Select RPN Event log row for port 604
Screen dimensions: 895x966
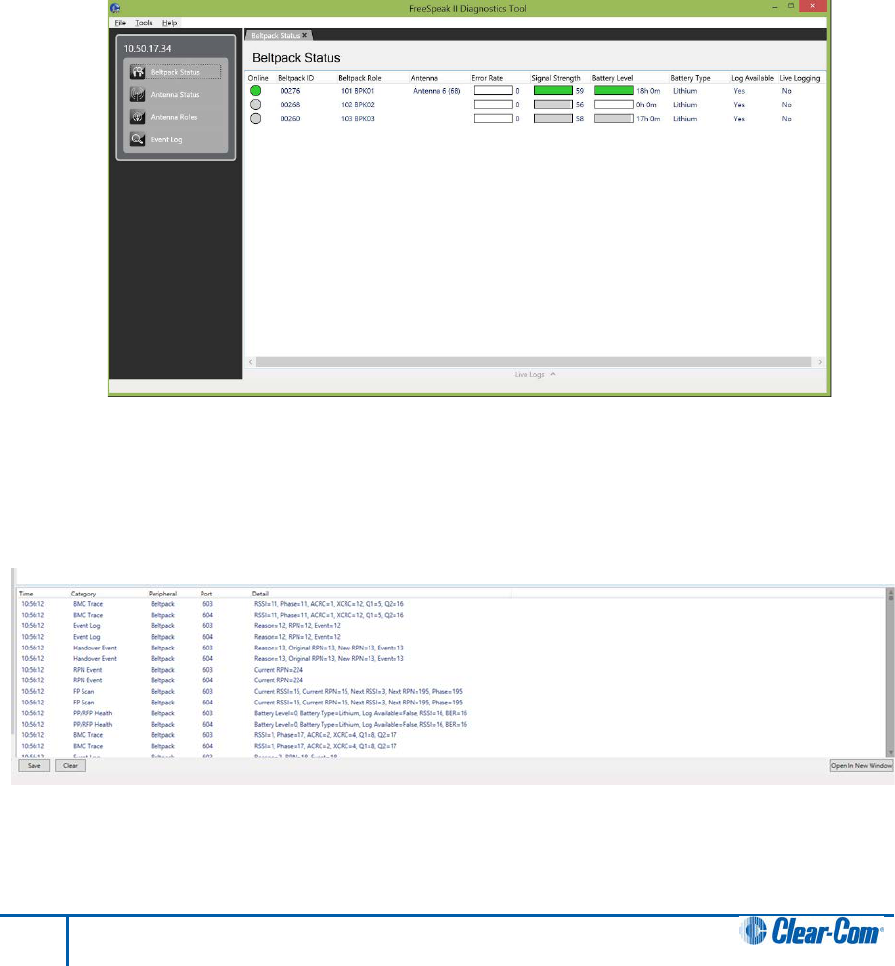click(x=452, y=681)
